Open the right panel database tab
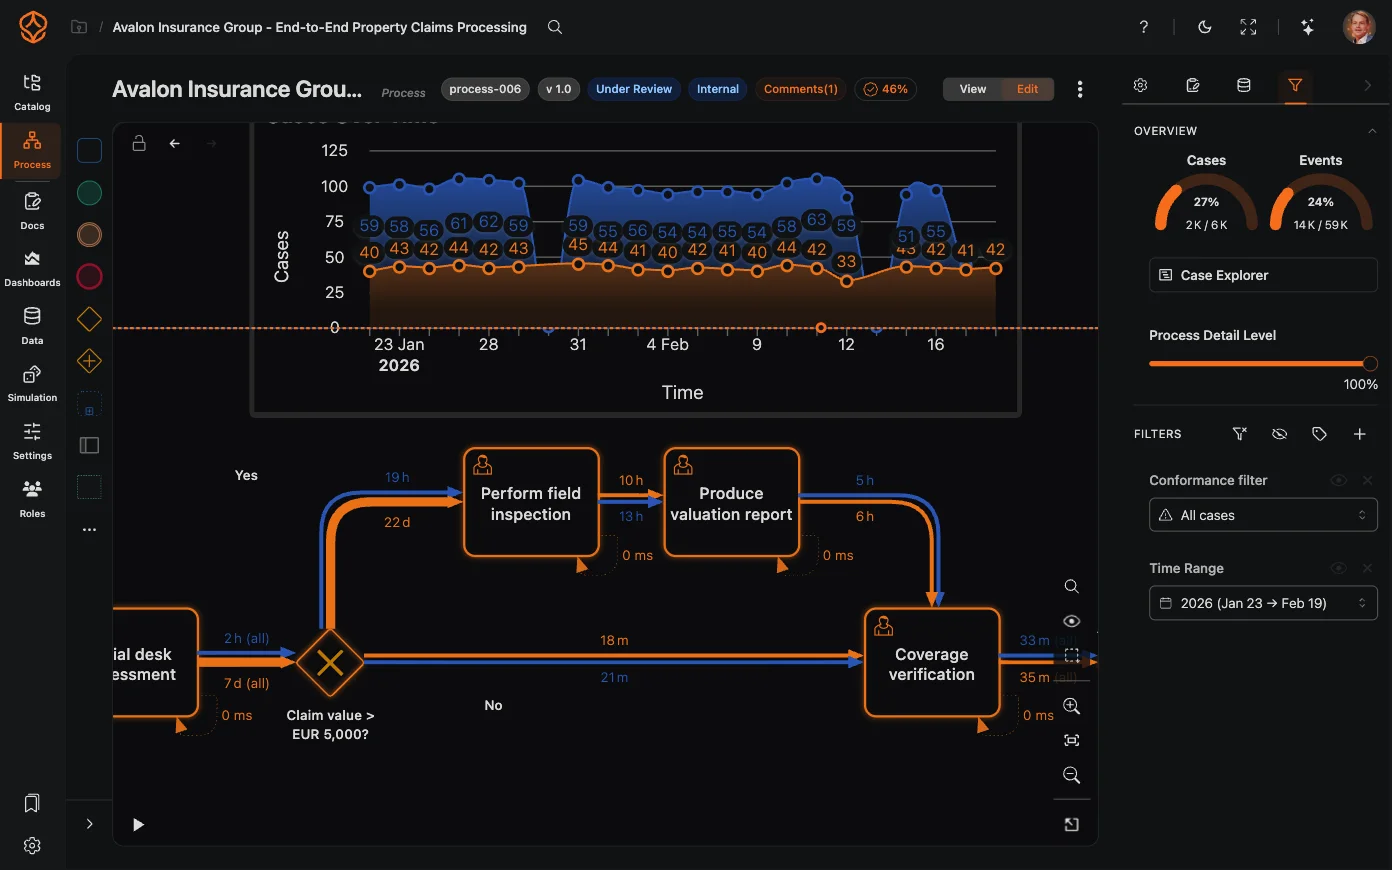The width and height of the screenshot is (1392, 870). pyautogui.click(x=1244, y=86)
